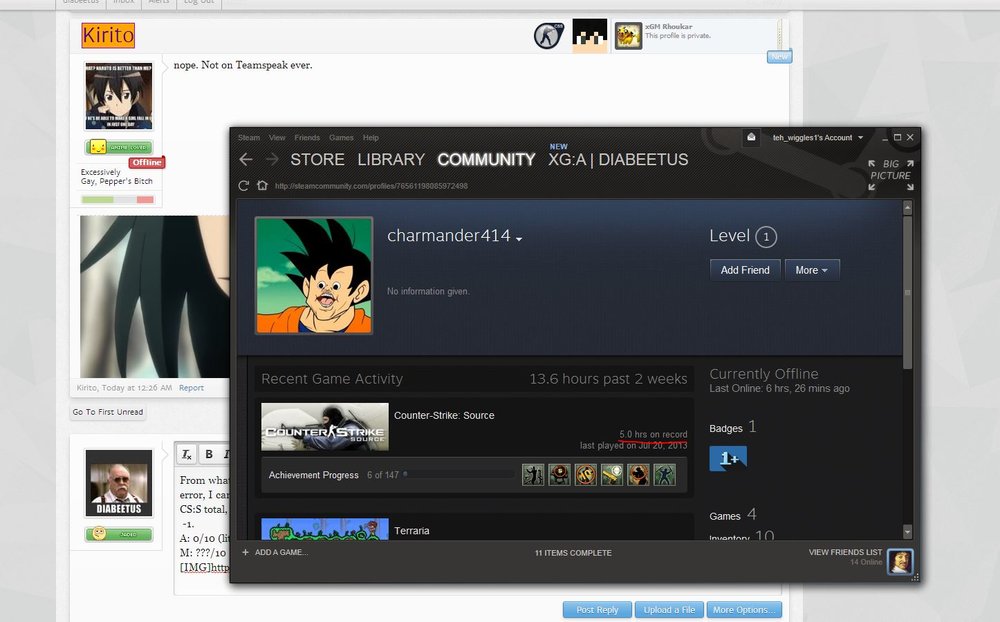1000x622 pixels.
Task: Click Diabeetus's green smiley badge
Action: click(x=119, y=534)
